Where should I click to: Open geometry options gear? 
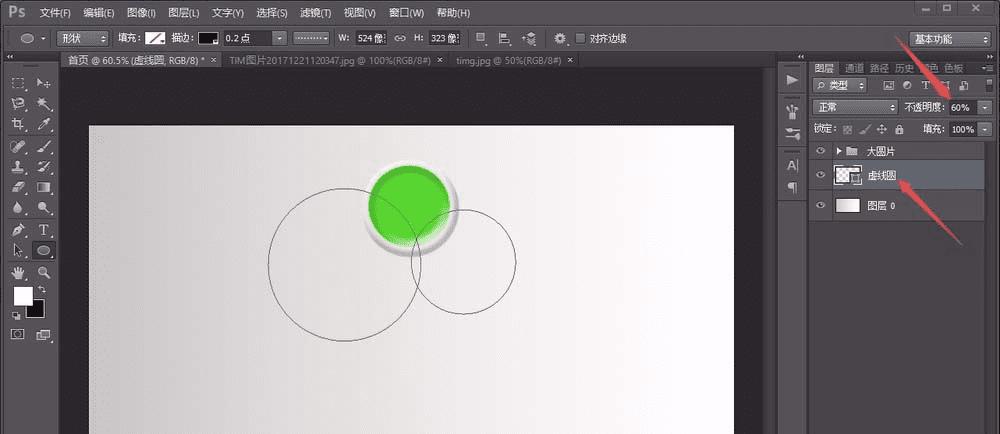pos(560,38)
